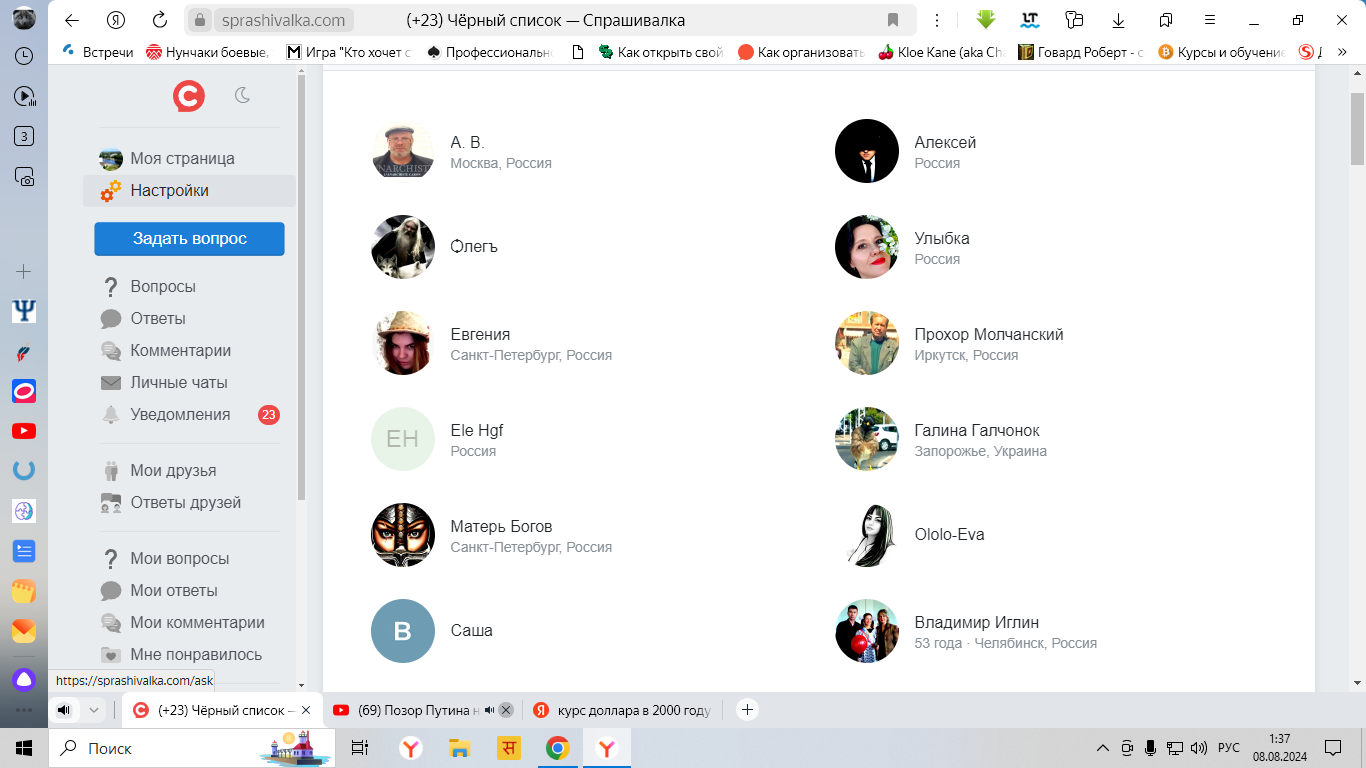
Task: Toggle the sound button at tab bar left
Action: click(65, 710)
